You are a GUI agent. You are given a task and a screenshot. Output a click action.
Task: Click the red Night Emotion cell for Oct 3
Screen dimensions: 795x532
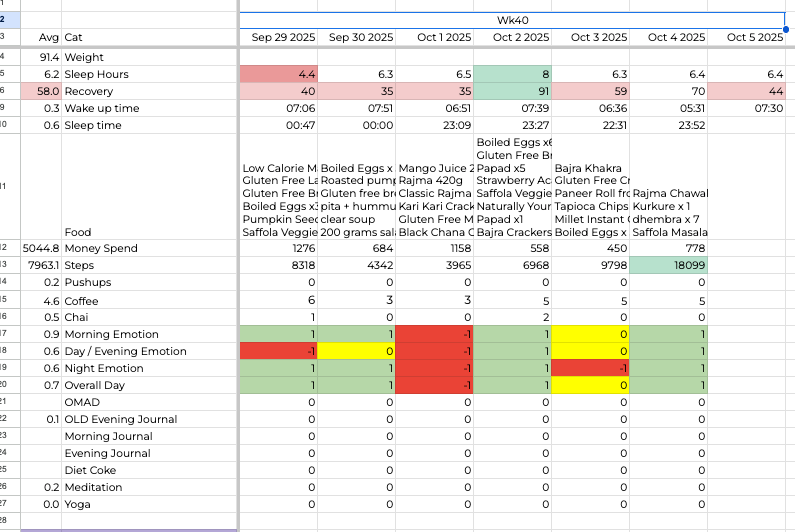pyautogui.click(x=590, y=368)
